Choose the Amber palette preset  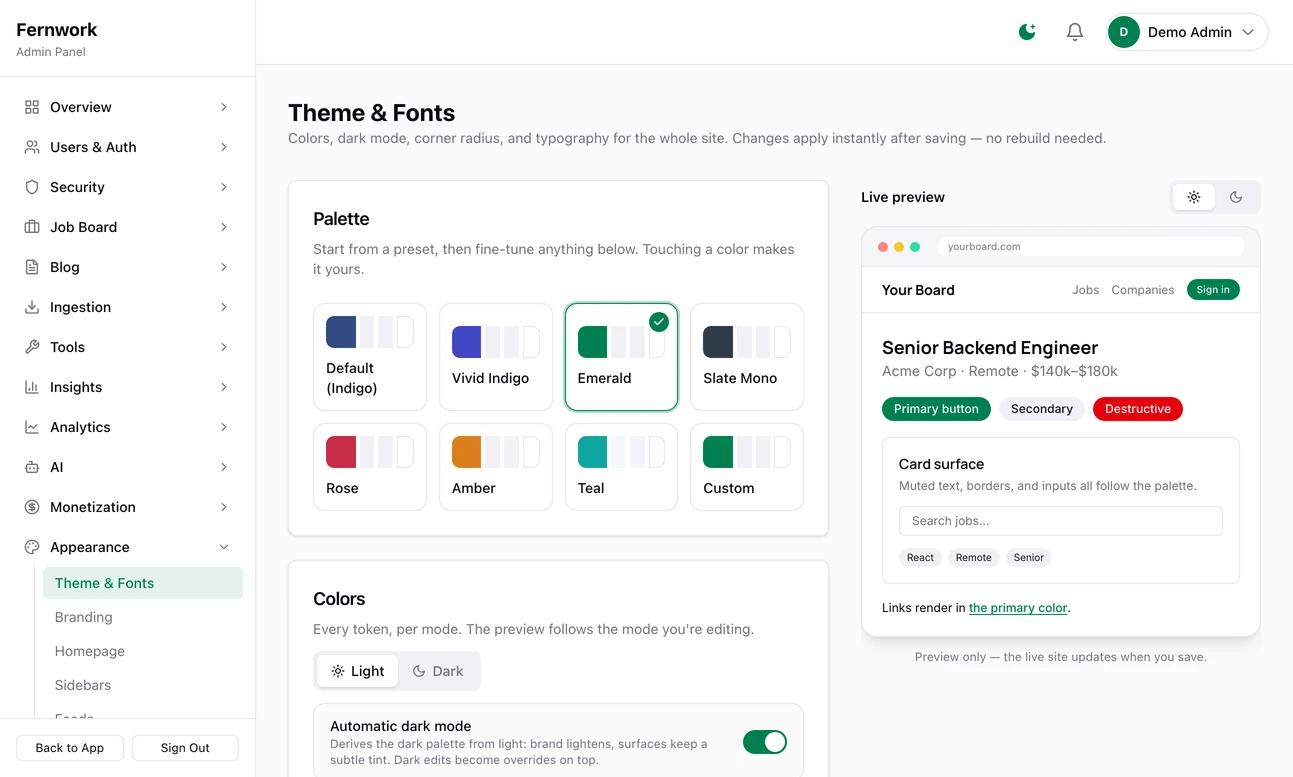coord(496,467)
